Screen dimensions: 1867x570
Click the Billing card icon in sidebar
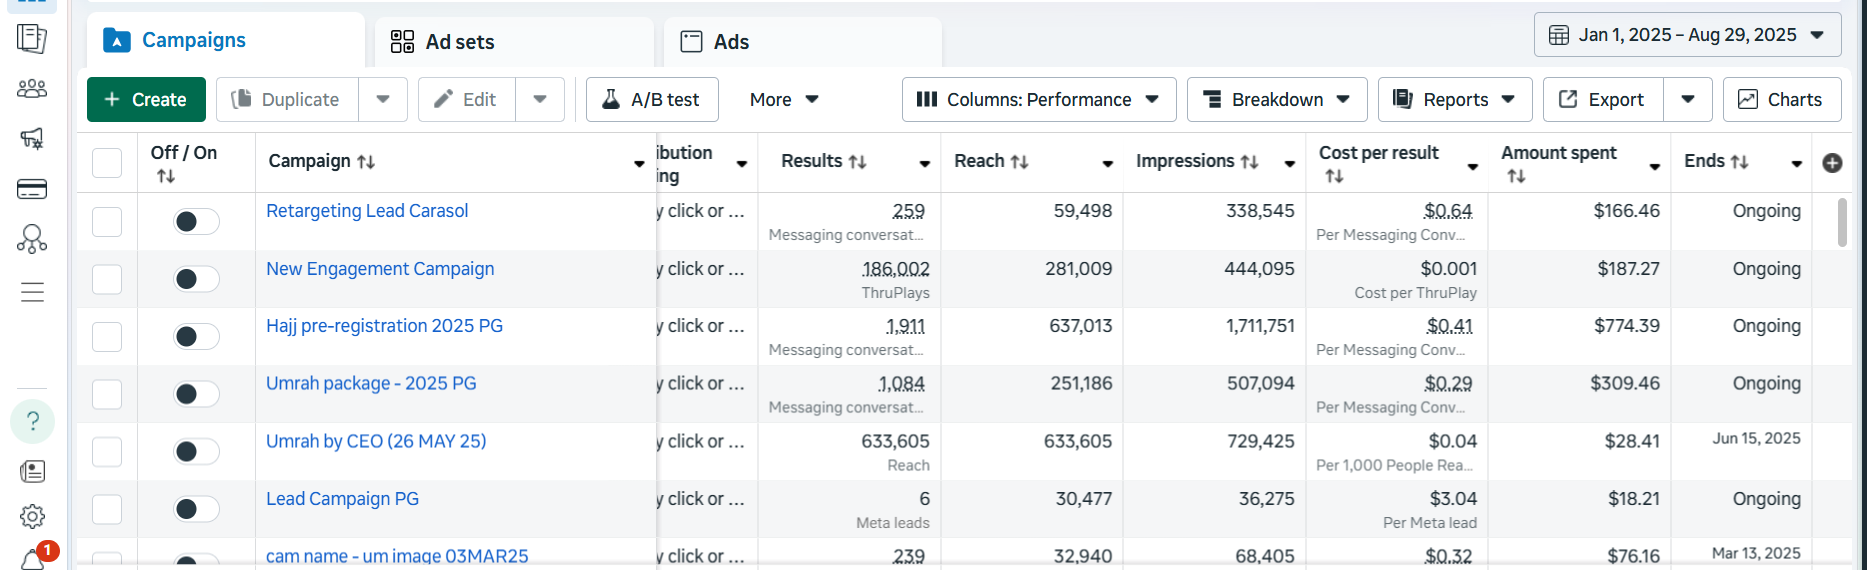(32, 189)
